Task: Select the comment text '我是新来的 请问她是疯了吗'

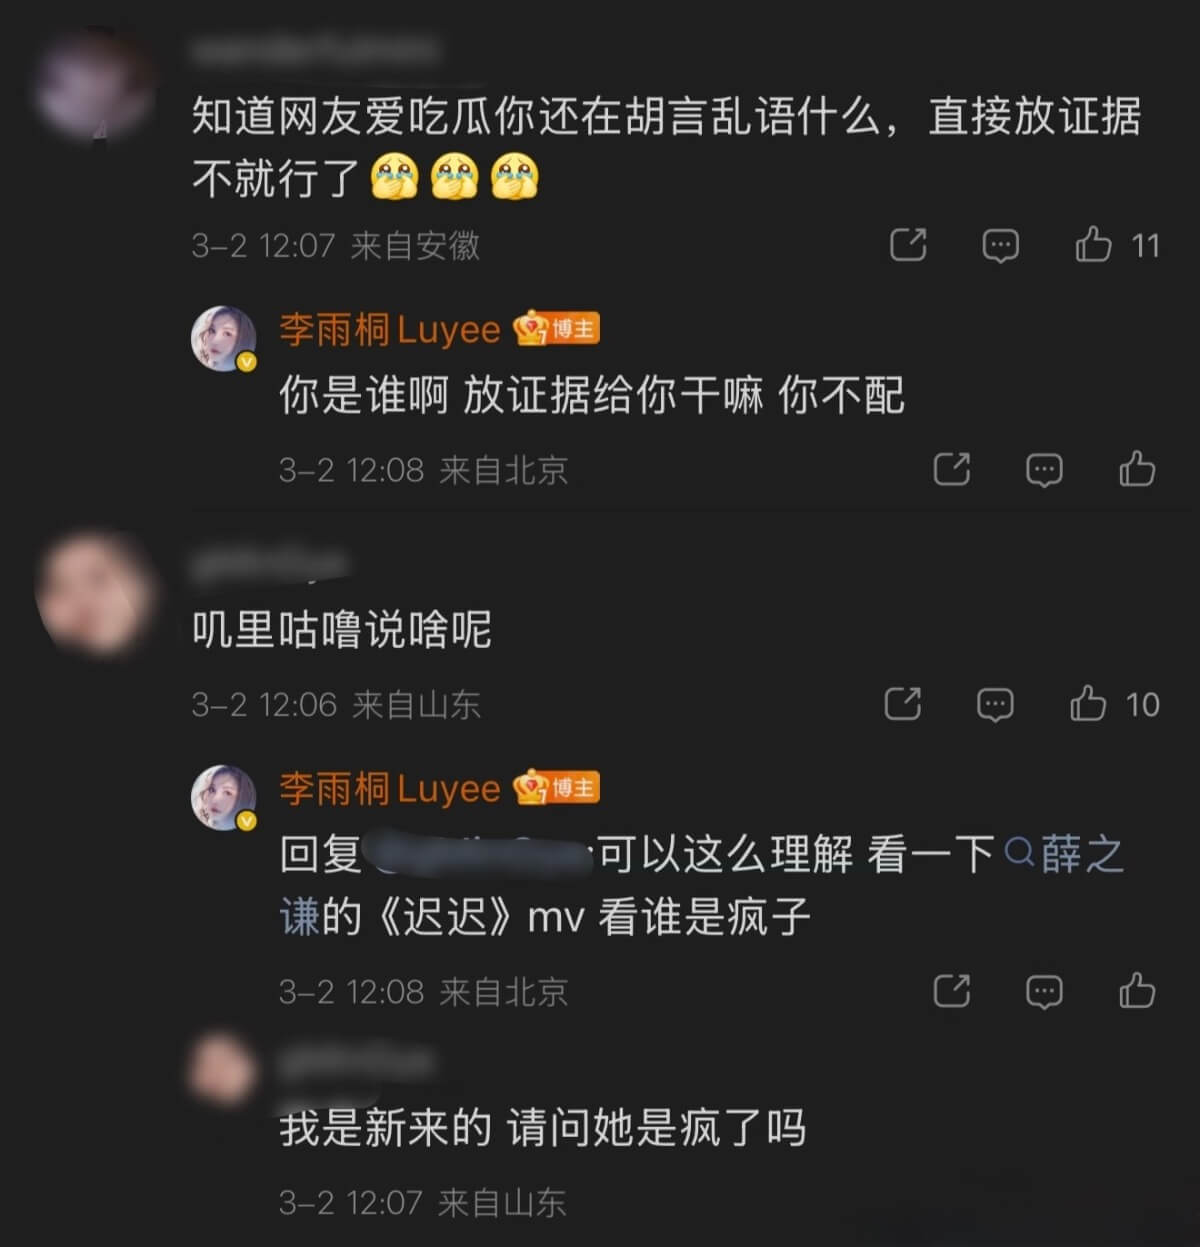Action: 543,1128
